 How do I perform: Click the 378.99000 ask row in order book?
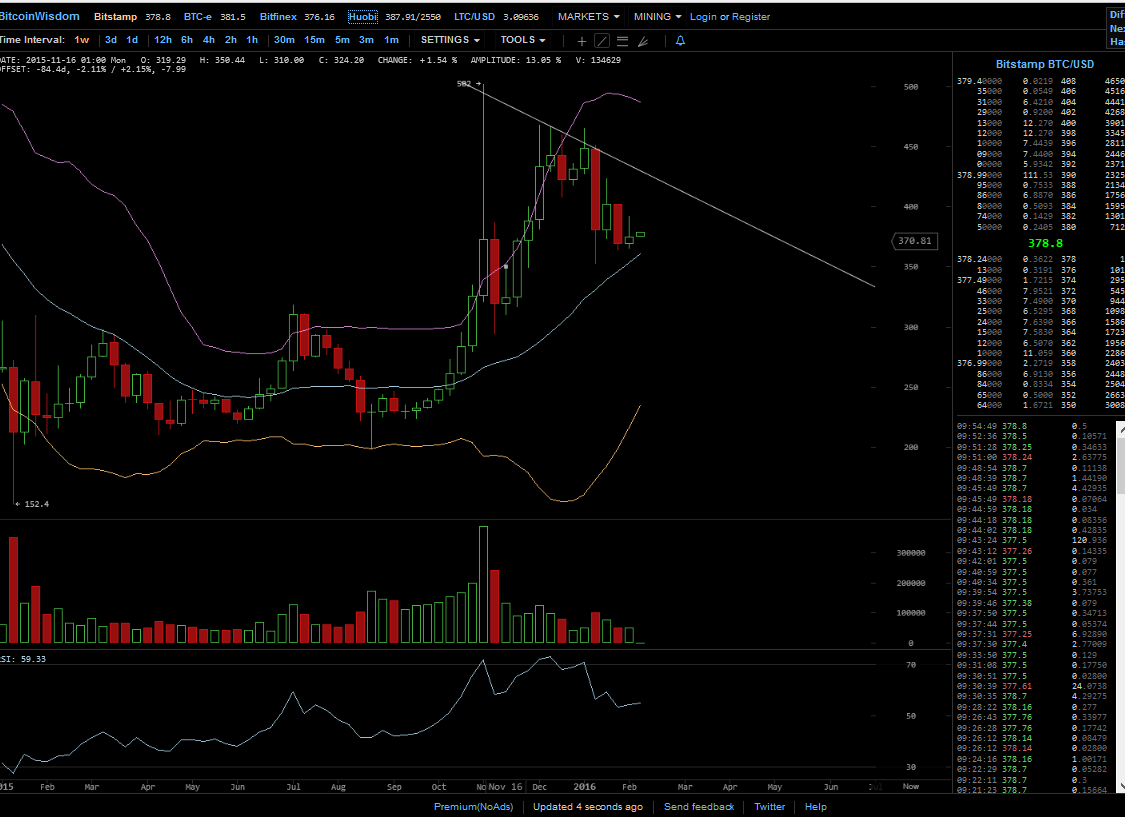click(x=1040, y=175)
